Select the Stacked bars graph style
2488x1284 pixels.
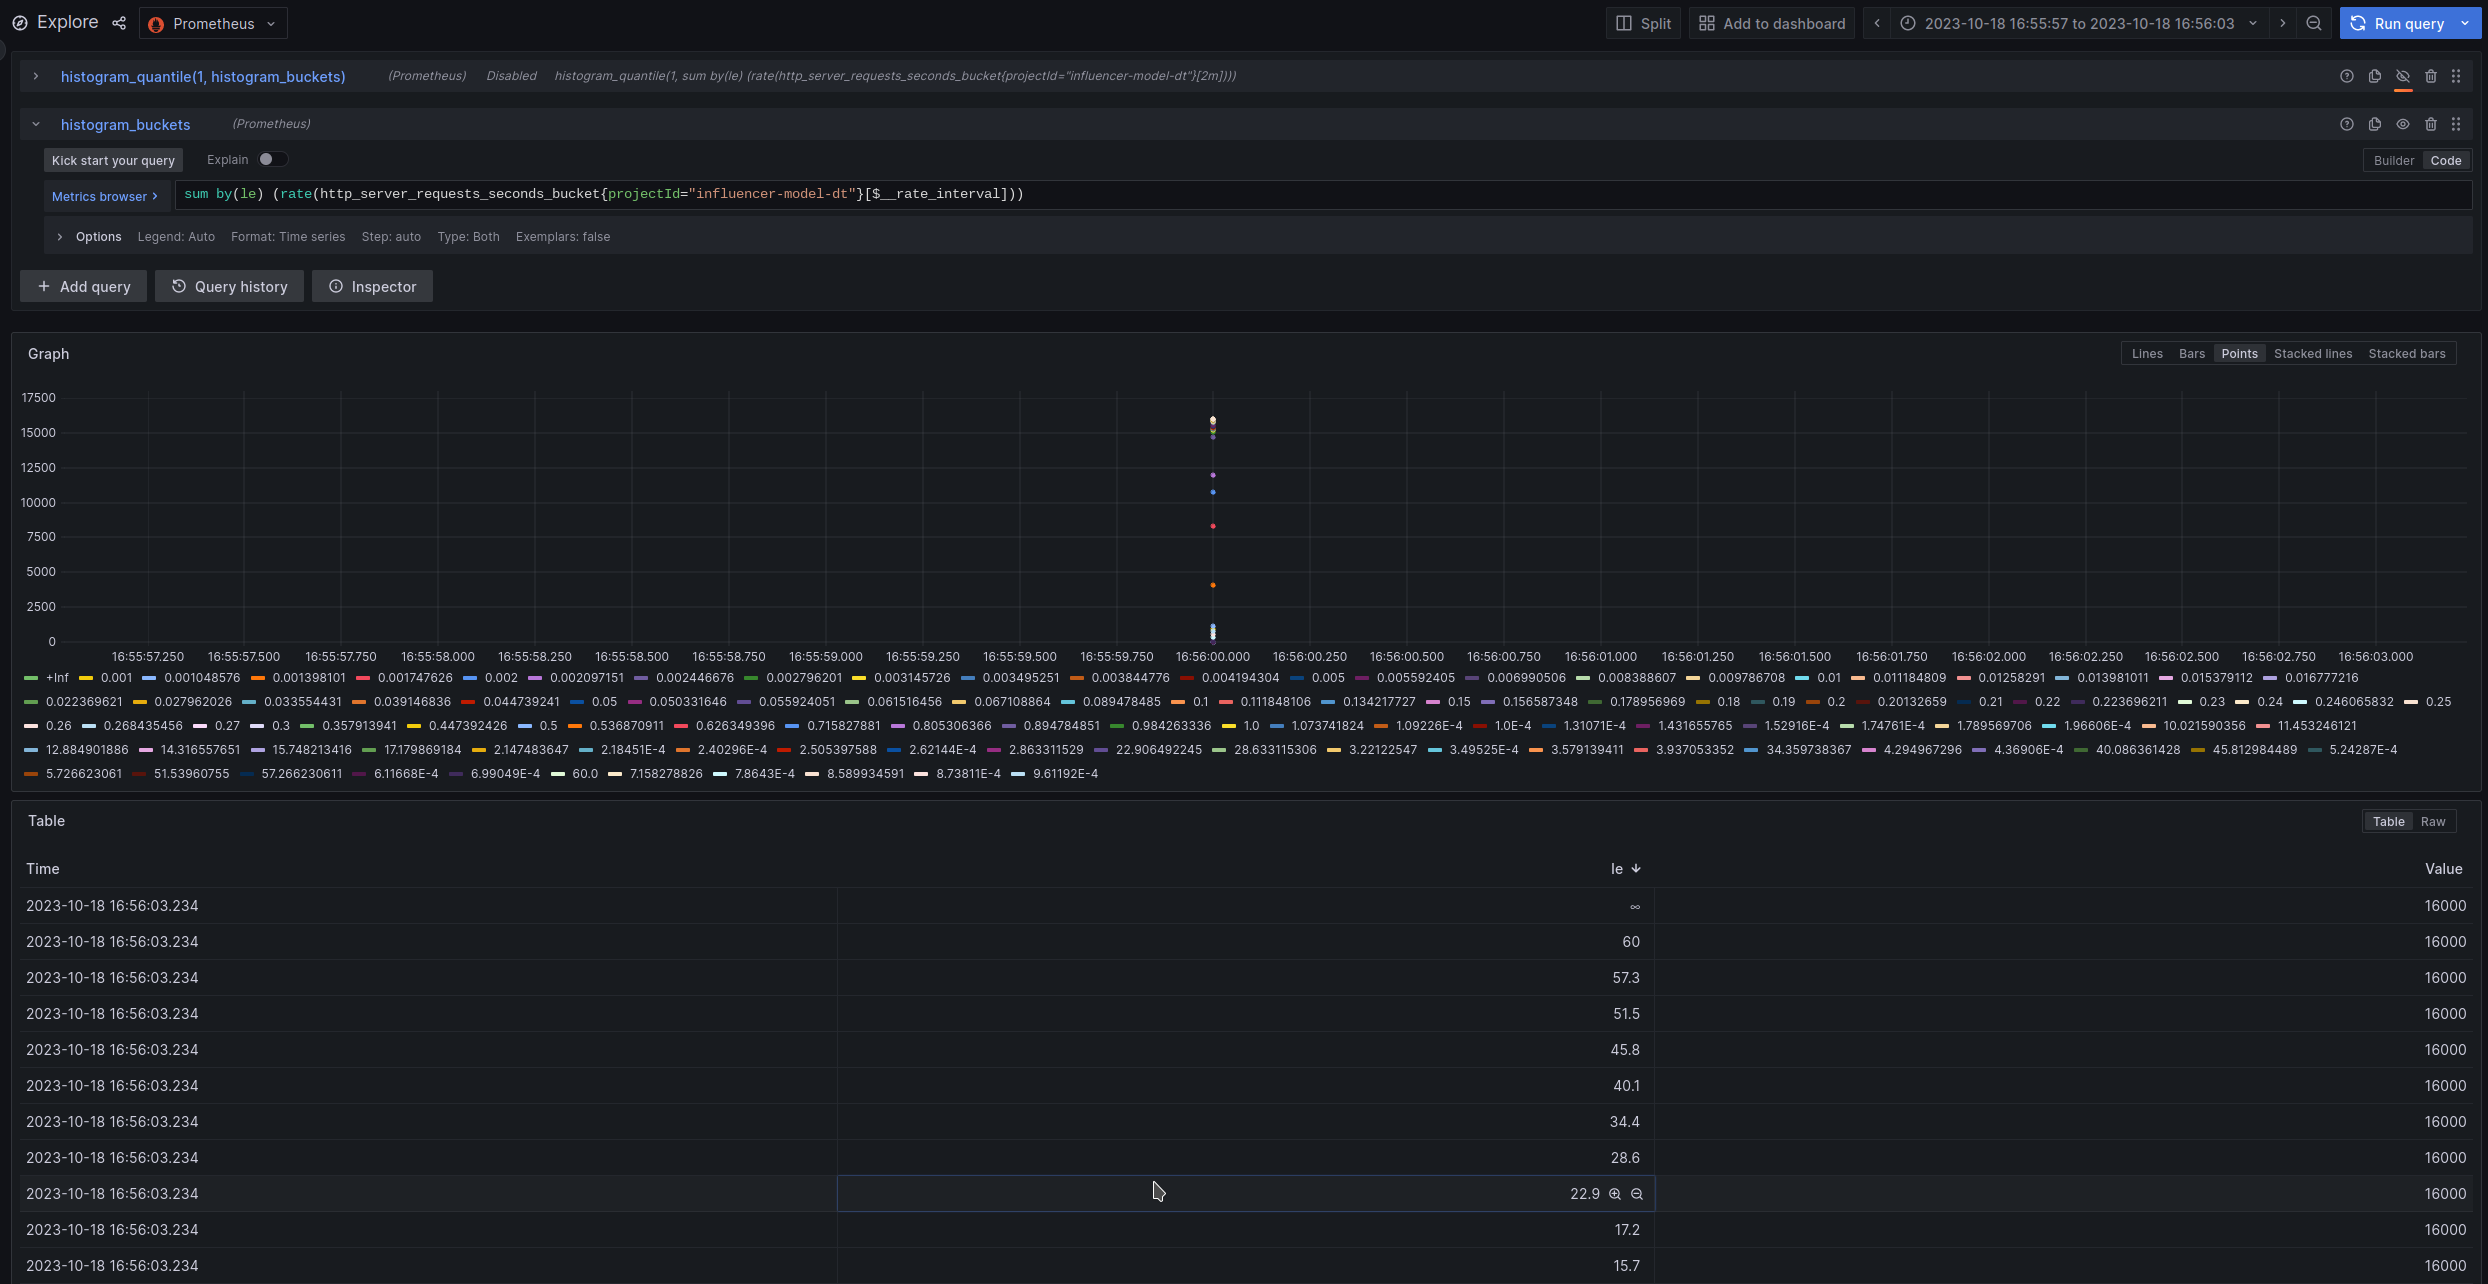pos(2407,353)
